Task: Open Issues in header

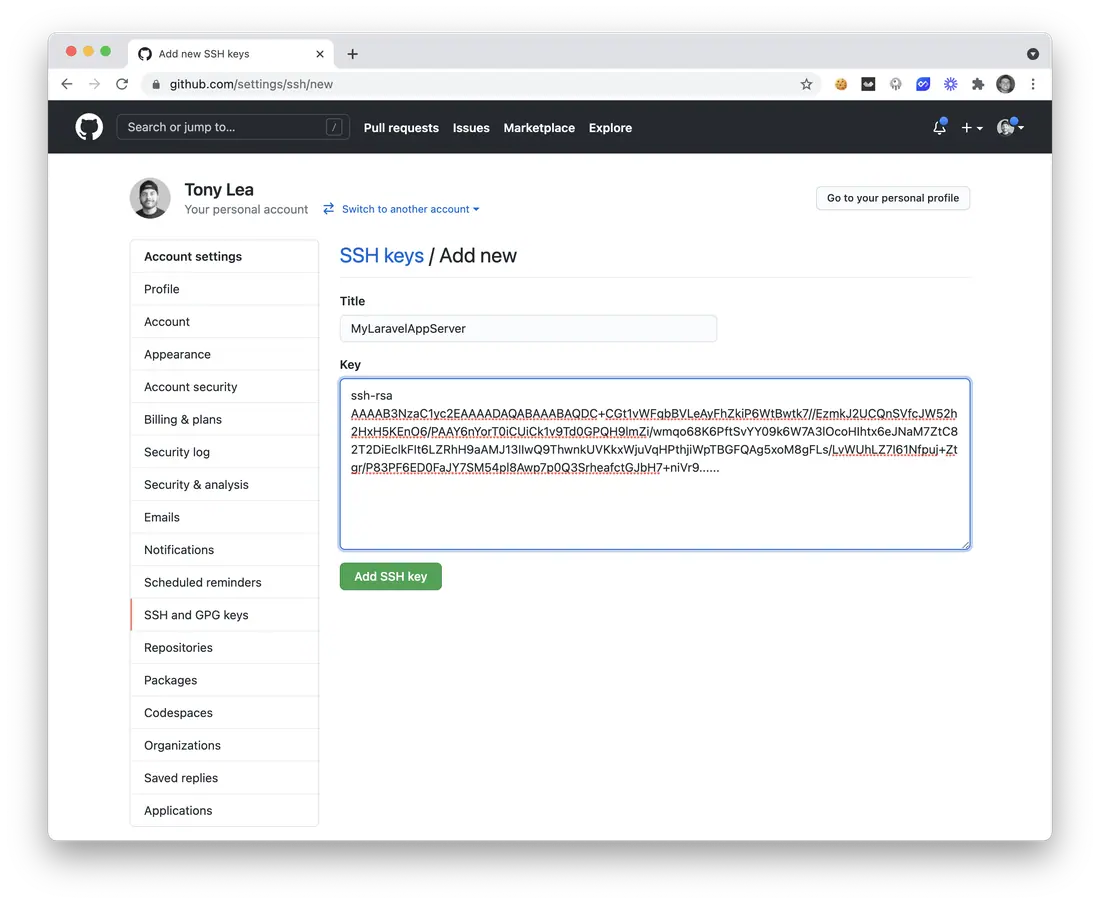Action: click(x=471, y=128)
